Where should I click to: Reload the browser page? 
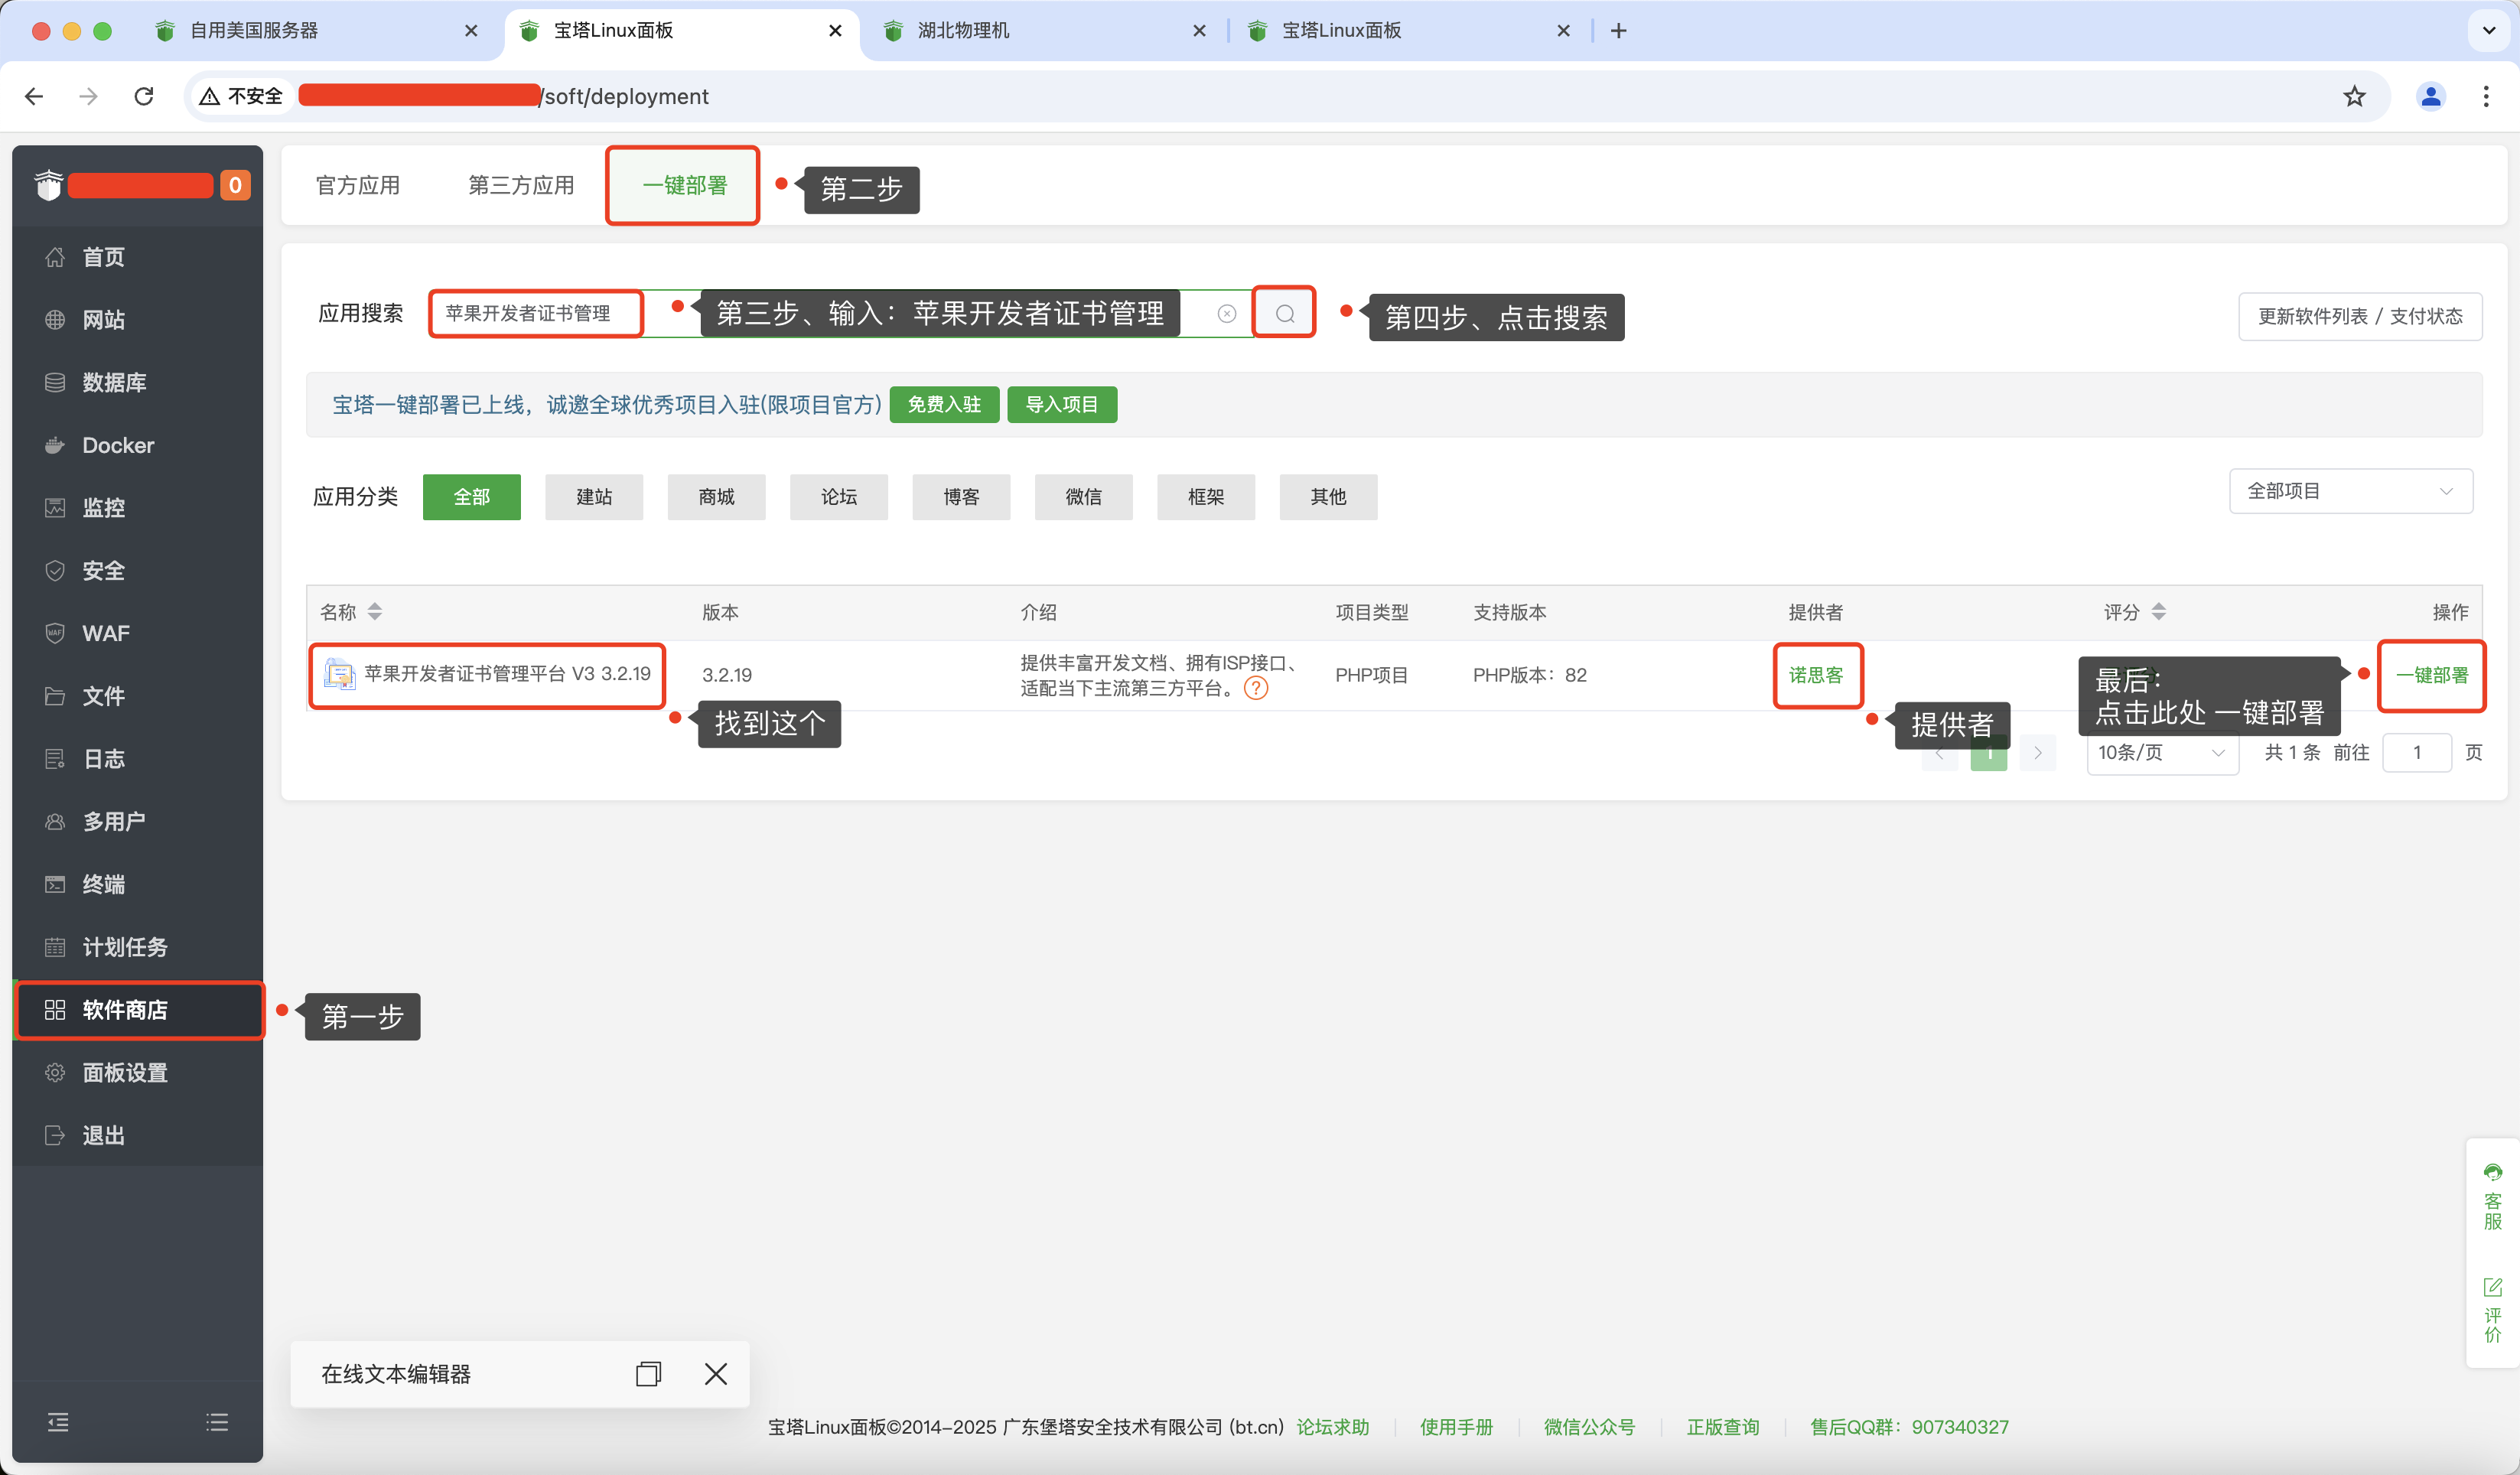[x=144, y=96]
